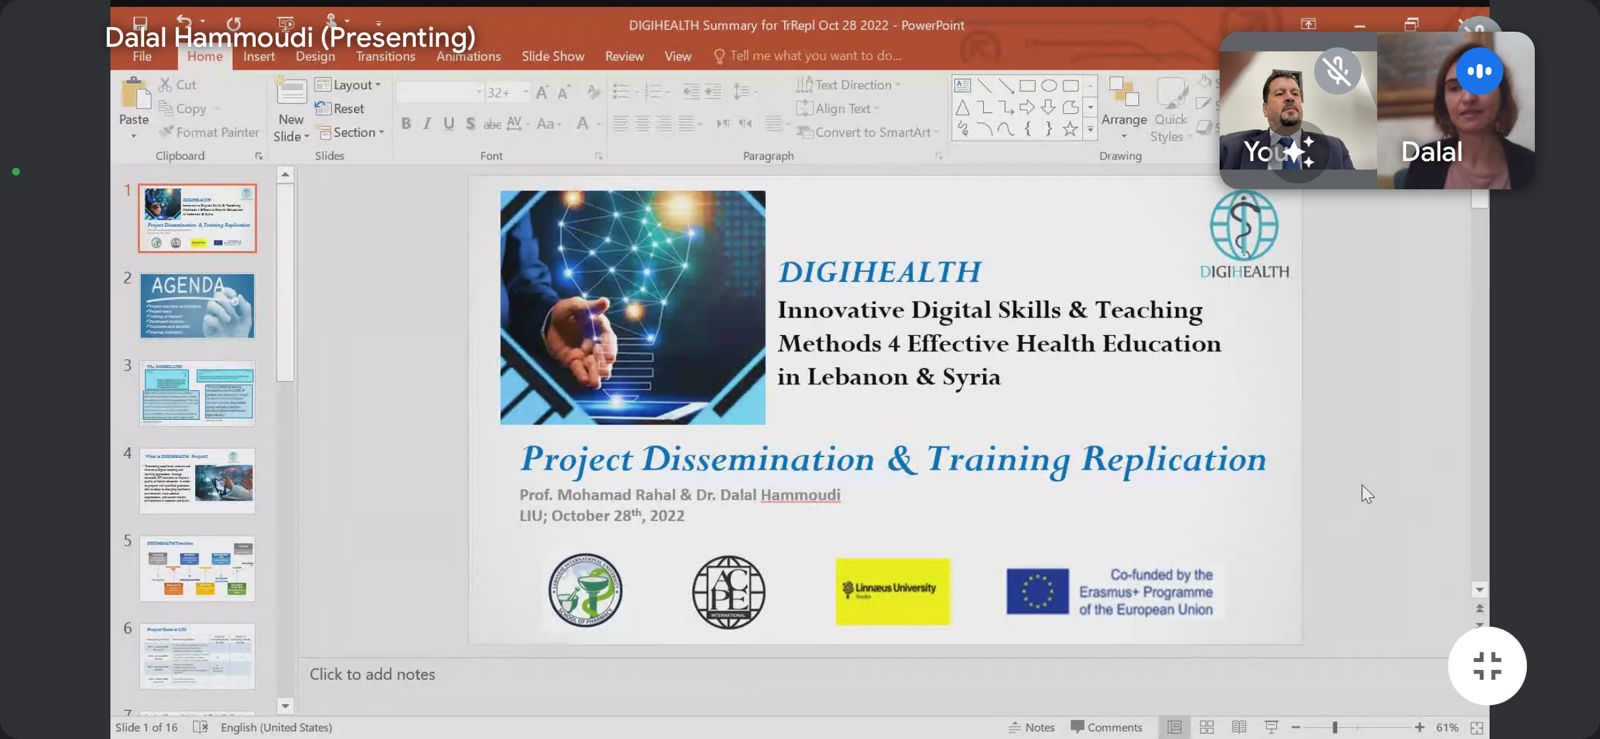Open the font name combo box

[x=439, y=92]
